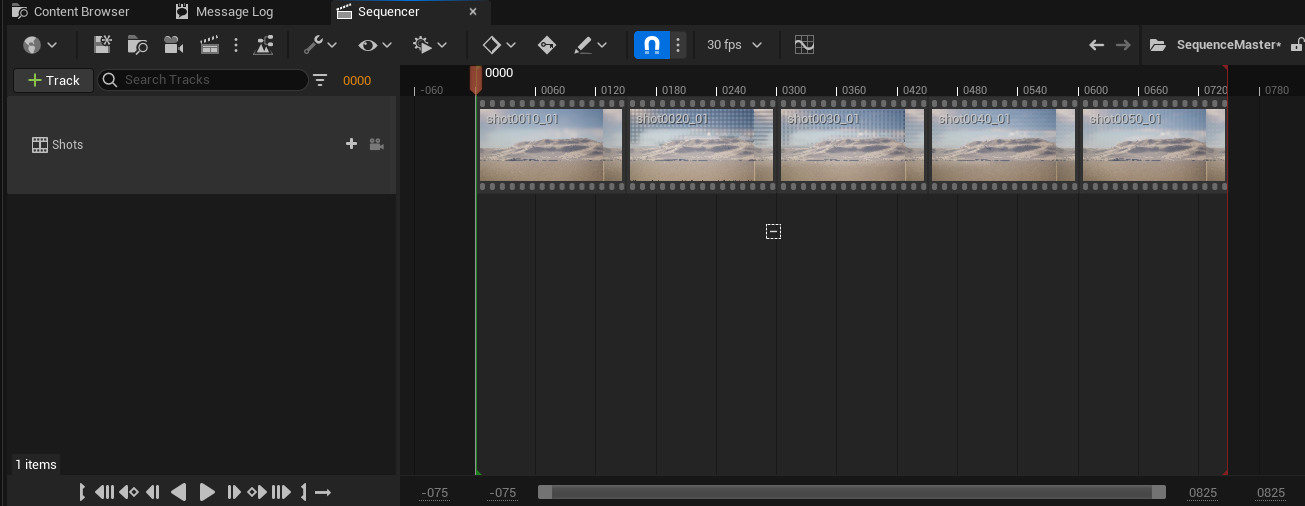Select the shot0050_01 clip thumbnail
Viewport: 1305px width, 506px height.
tap(1154, 145)
